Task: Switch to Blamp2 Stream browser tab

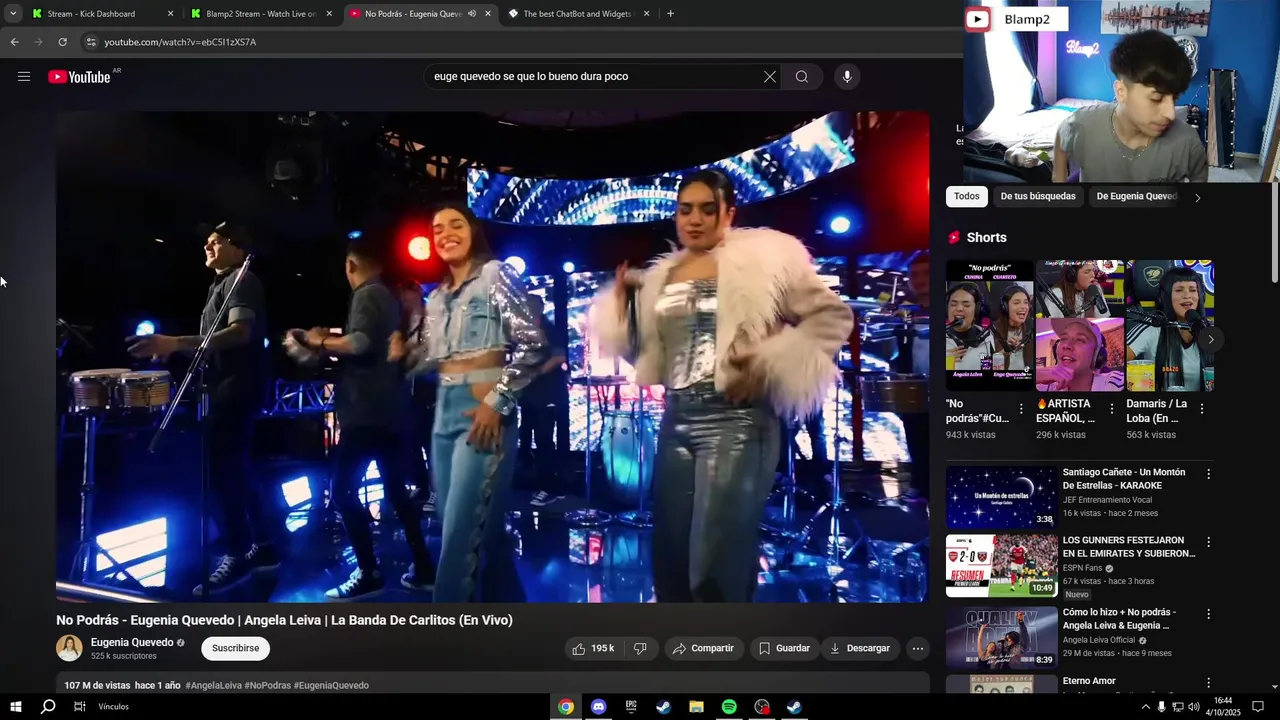Action: click(x=261, y=14)
